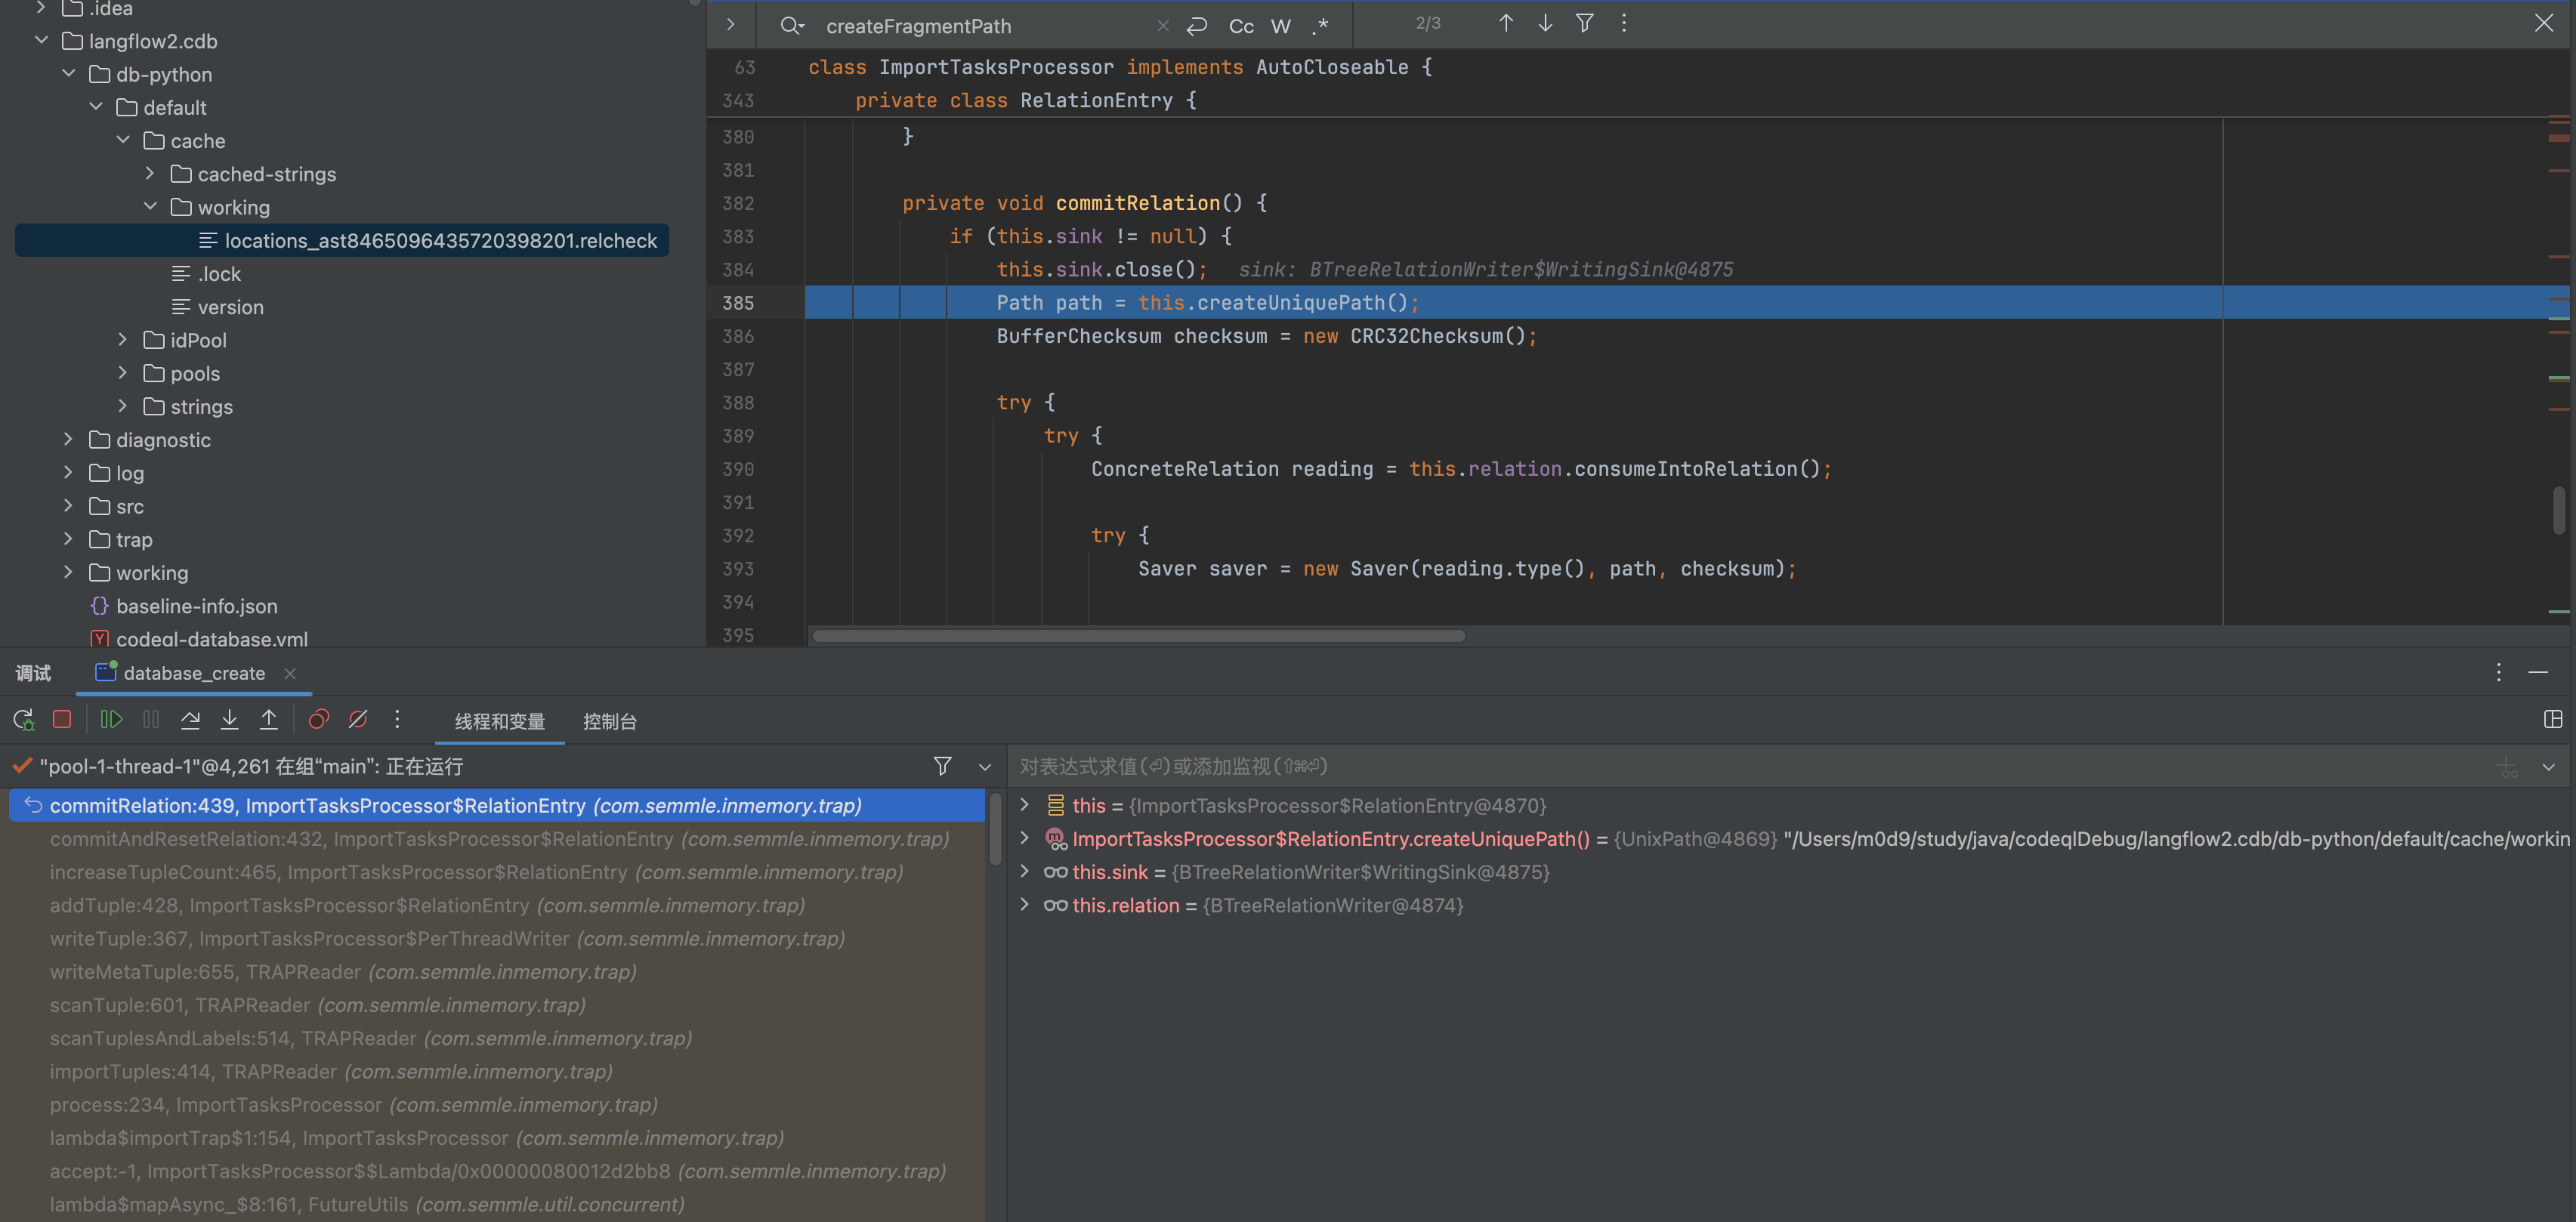
Task: Click the stack frames vertical scrollbar
Action: click(x=995, y=828)
